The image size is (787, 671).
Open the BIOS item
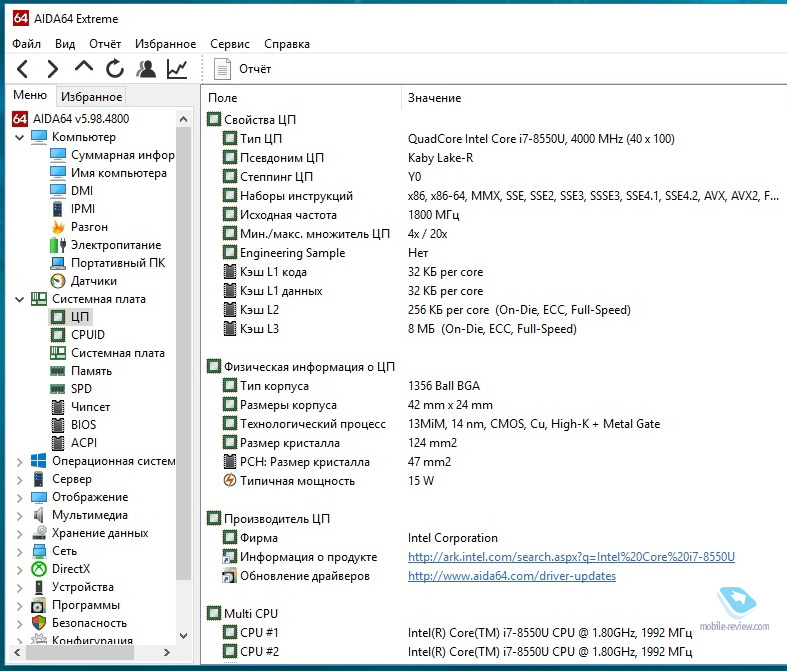[x=73, y=425]
